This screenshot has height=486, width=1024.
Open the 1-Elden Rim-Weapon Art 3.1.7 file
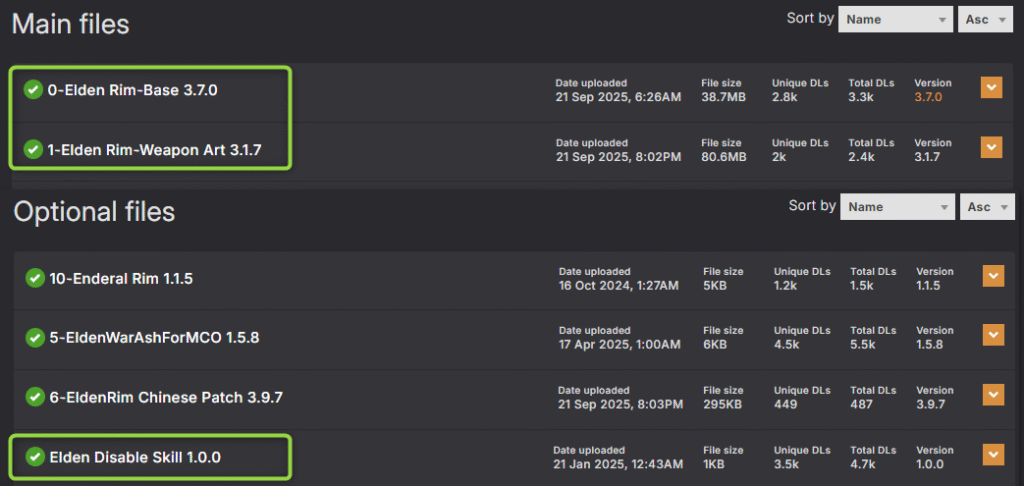tap(154, 149)
